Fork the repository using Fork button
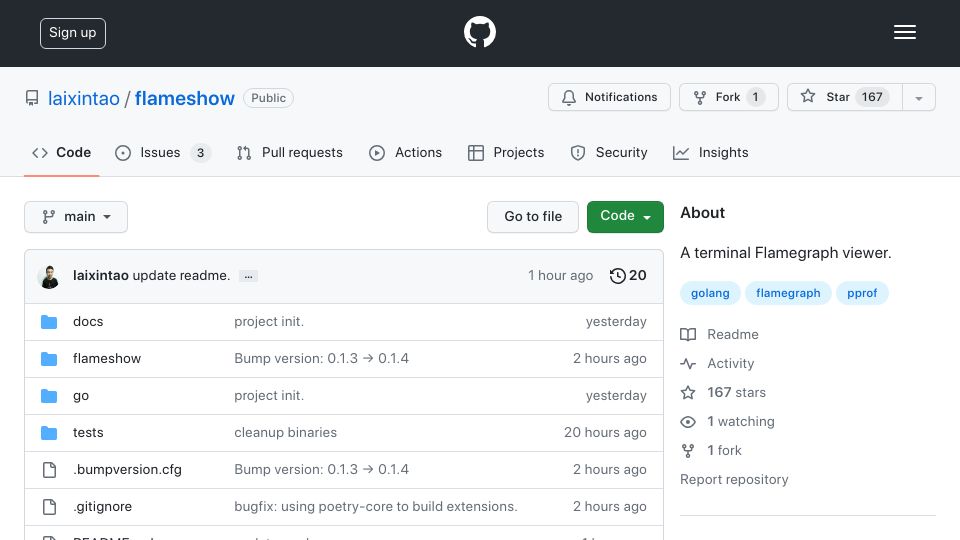960x540 pixels. (729, 97)
